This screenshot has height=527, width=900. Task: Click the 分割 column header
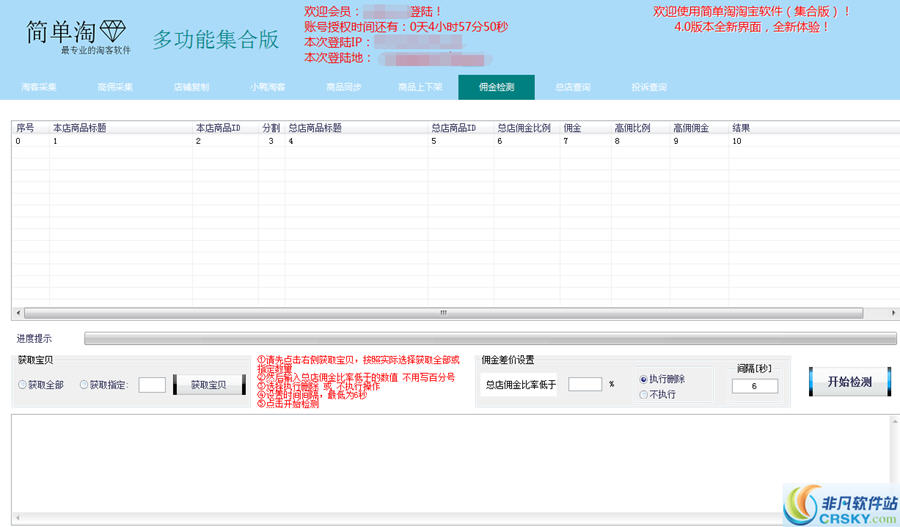(x=271, y=127)
